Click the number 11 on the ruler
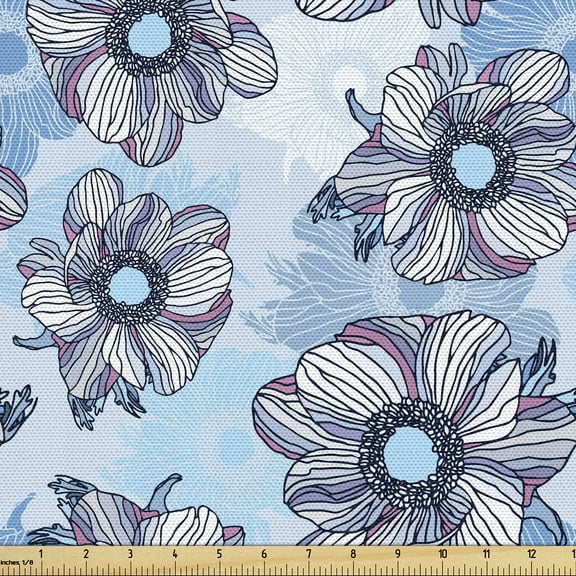Screen dimensions: 576x576 pyautogui.click(x=486, y=554)
